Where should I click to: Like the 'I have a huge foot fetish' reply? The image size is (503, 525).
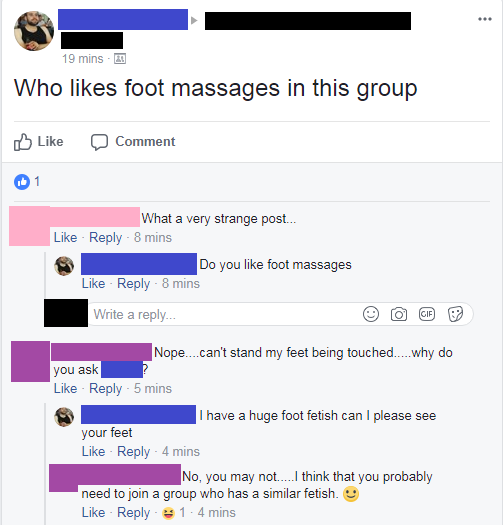pos(93,451)
